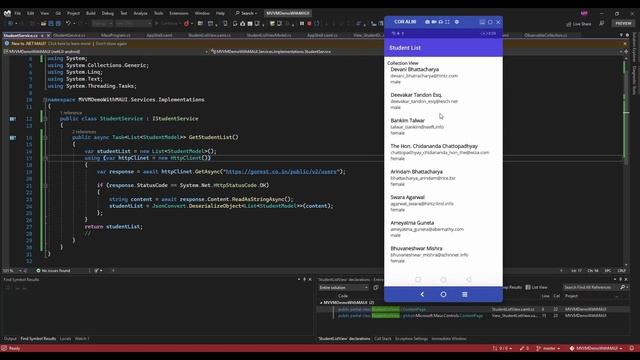Open the gorest.co.in API URL link
Viewport: 640px width, 360px height.
coord(281,171)
